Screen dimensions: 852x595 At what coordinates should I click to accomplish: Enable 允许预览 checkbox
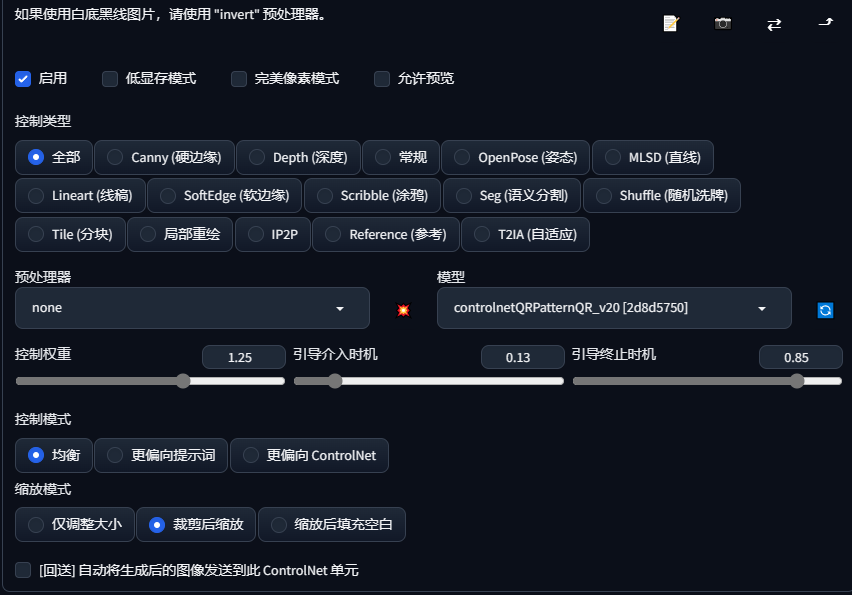coord(382,78)
